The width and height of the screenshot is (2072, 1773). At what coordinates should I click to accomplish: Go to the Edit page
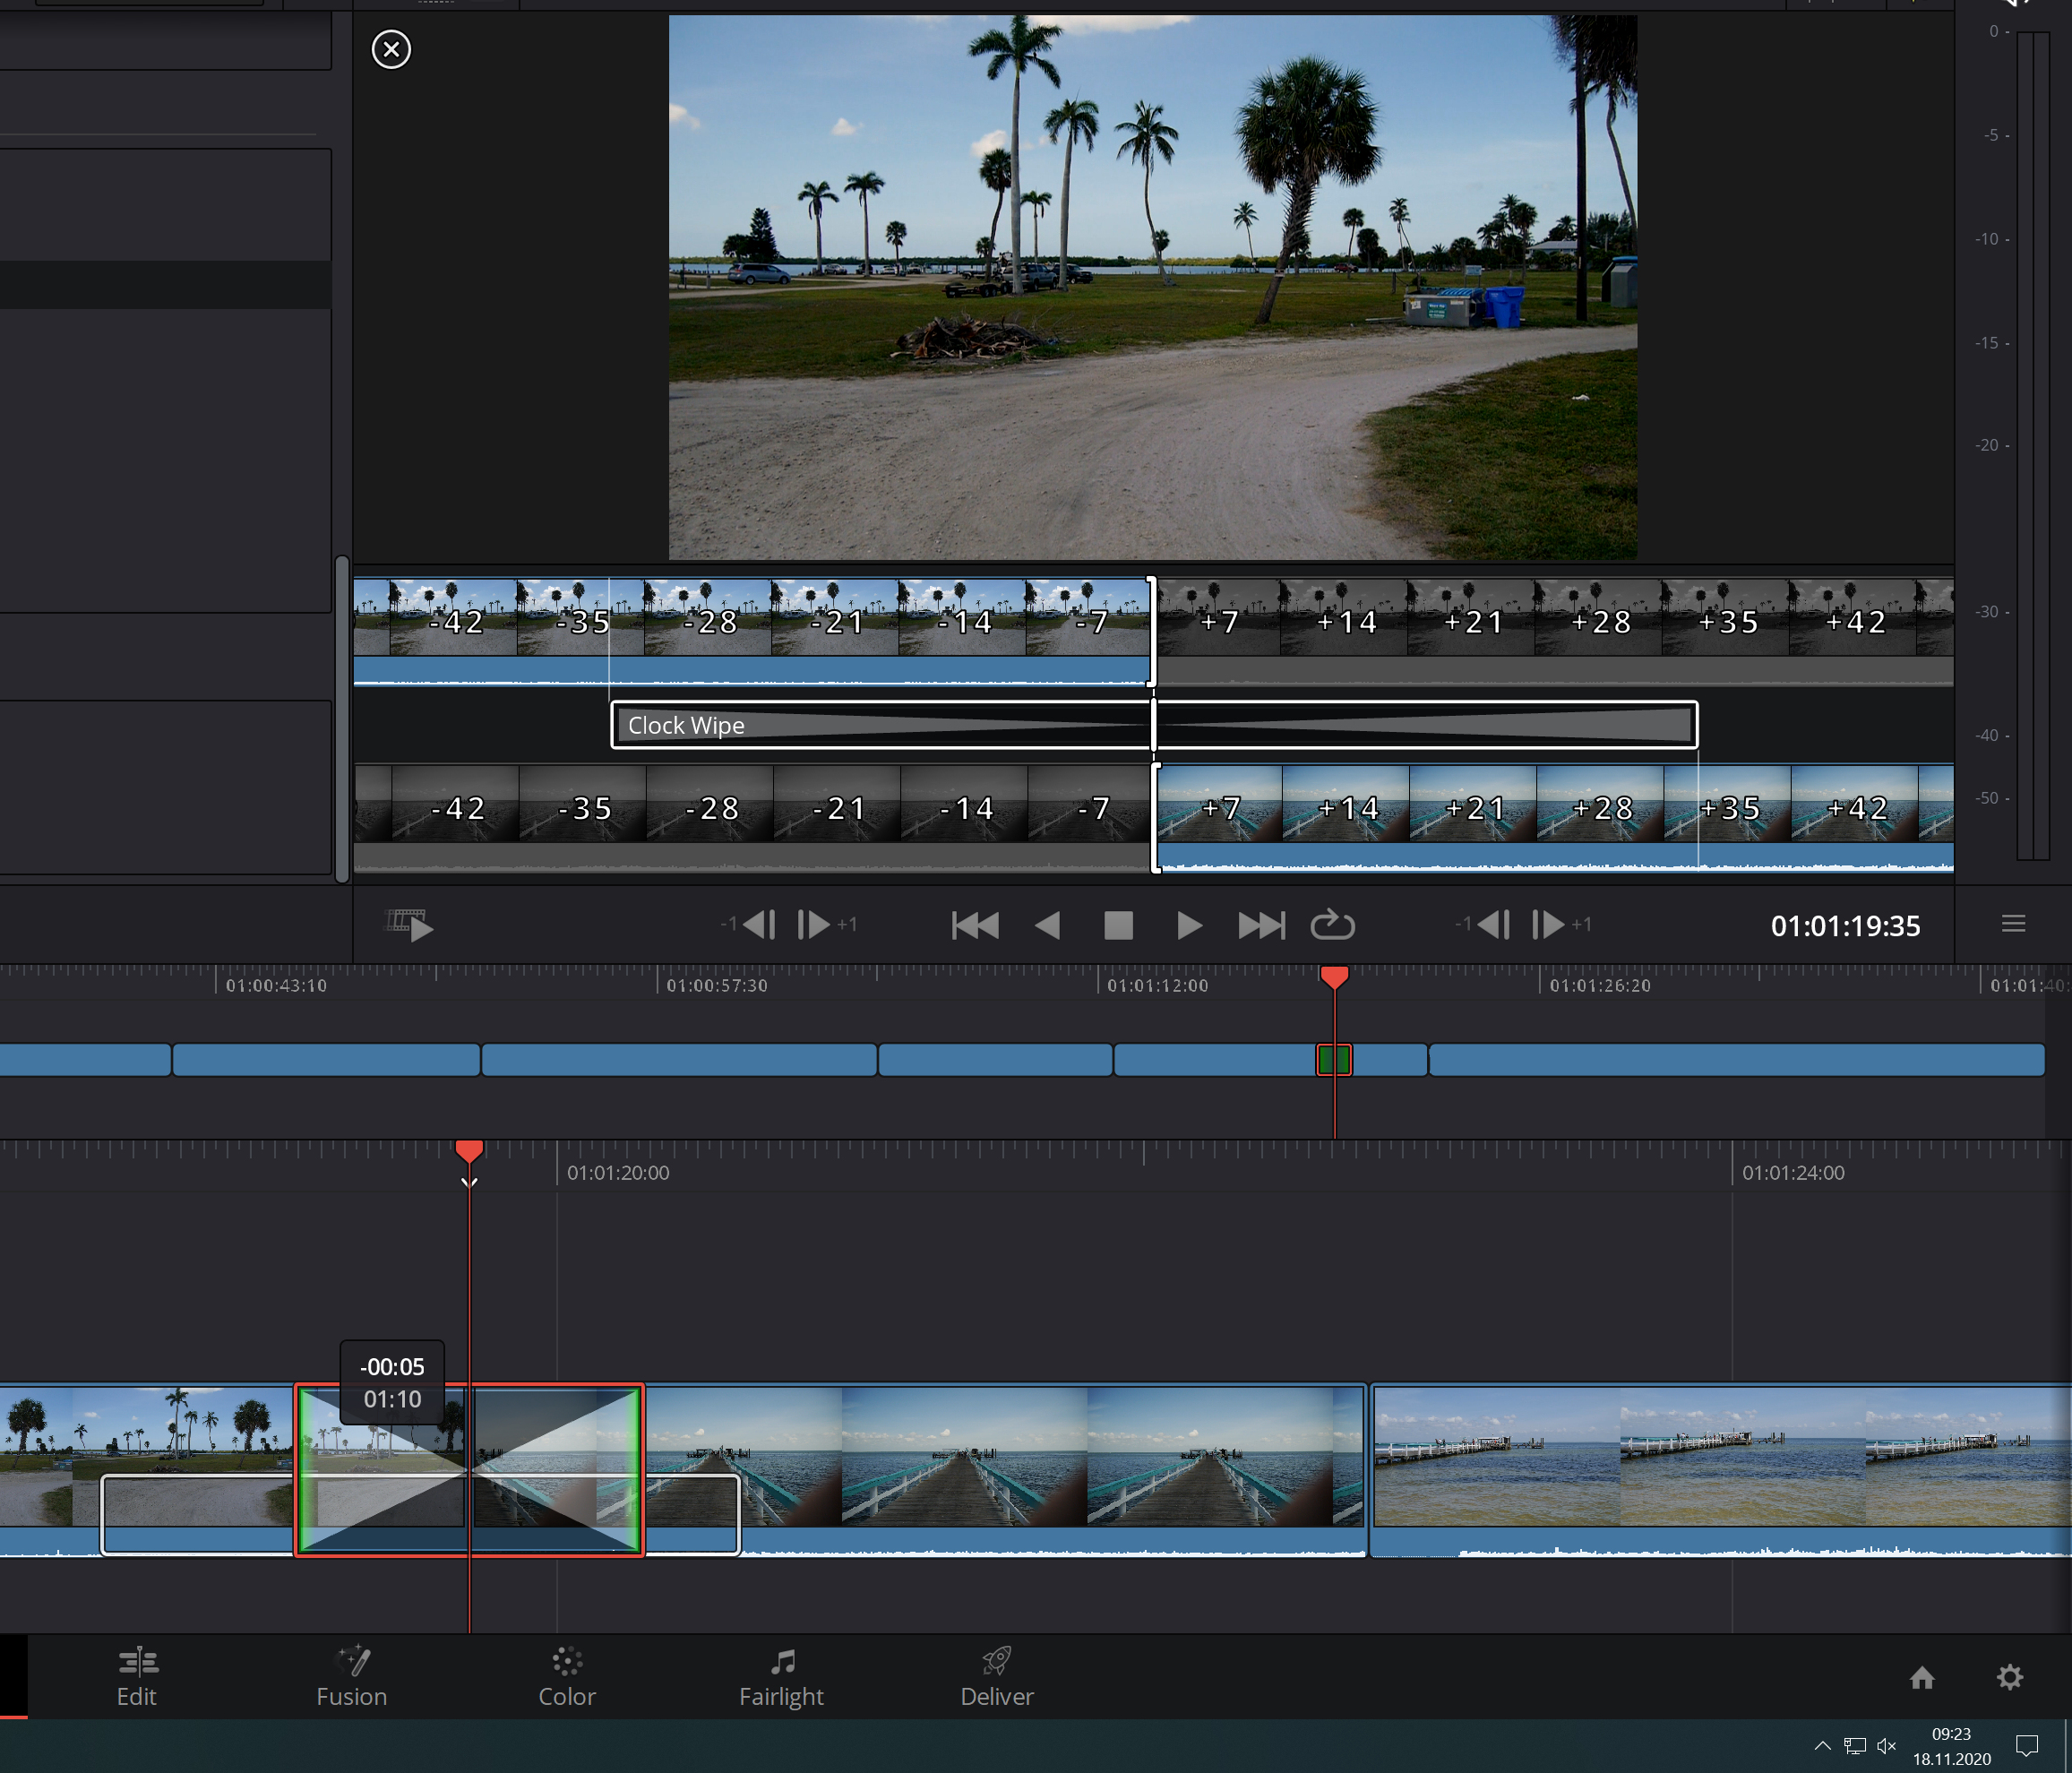click(x=137, y=1678)
